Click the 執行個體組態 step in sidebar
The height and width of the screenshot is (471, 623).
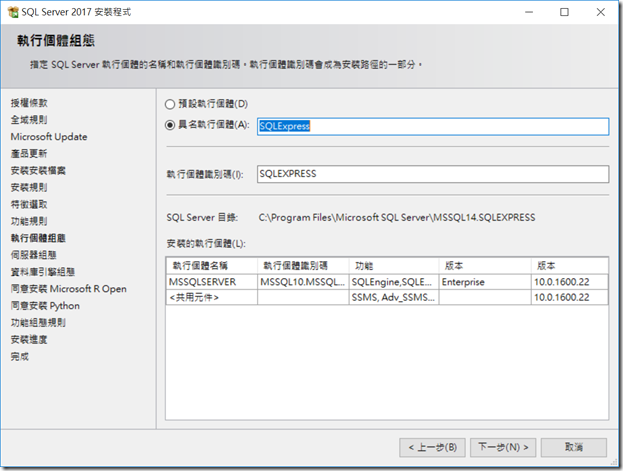[38, 238]
